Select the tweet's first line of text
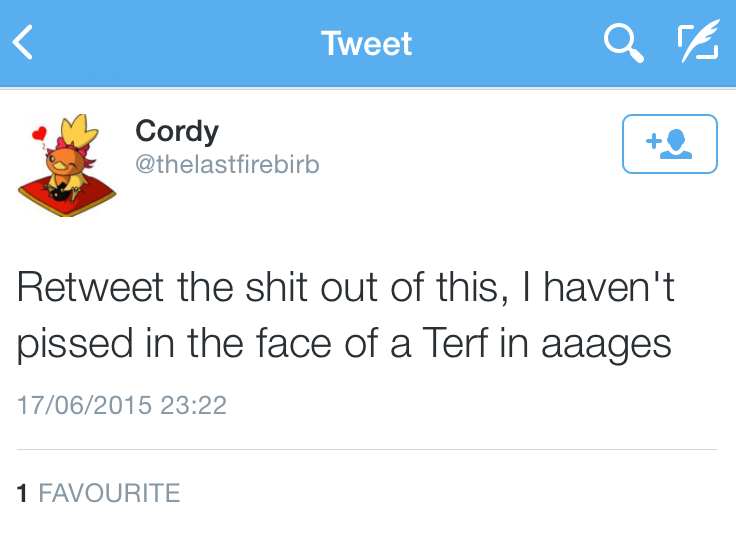This screenshot has width=736, height=533. tap(346, 288)
